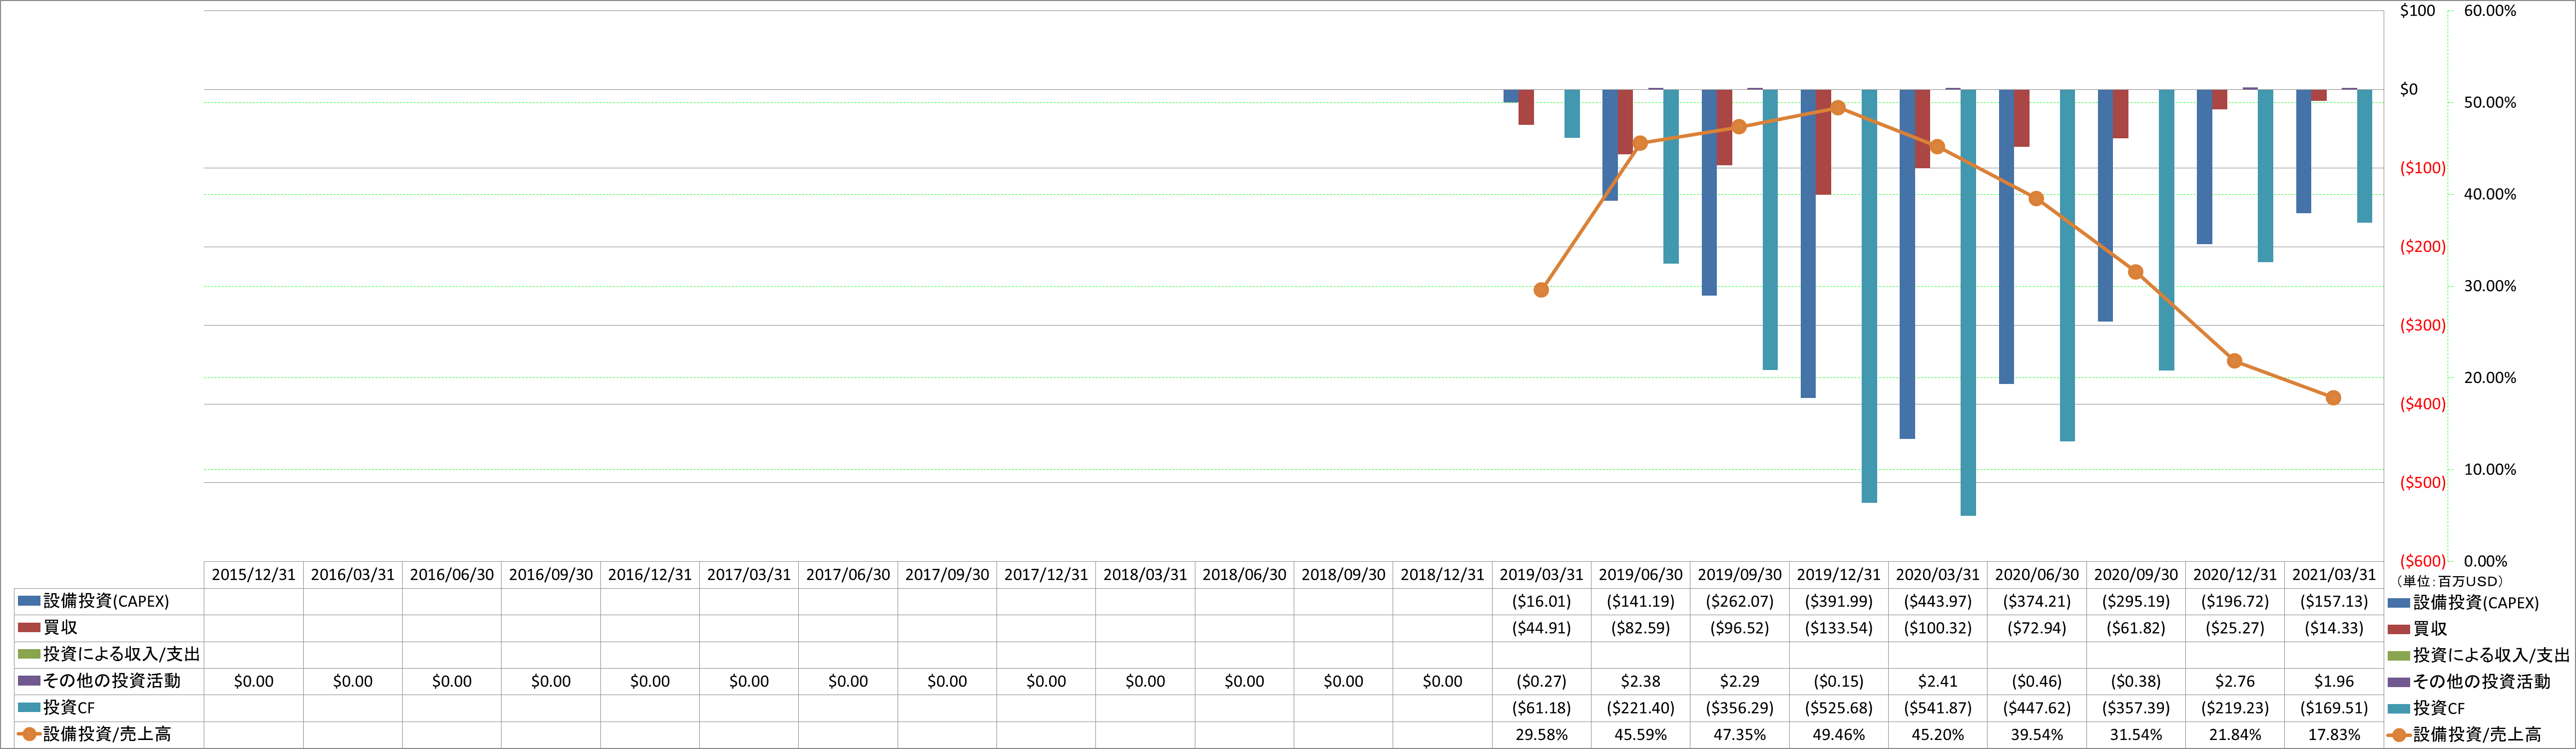The height and width of the screenshot is (749, 2576).
Task: Click the blue 設備投資(CAPEX) legend swatch on left
Action: coord(29,601)
